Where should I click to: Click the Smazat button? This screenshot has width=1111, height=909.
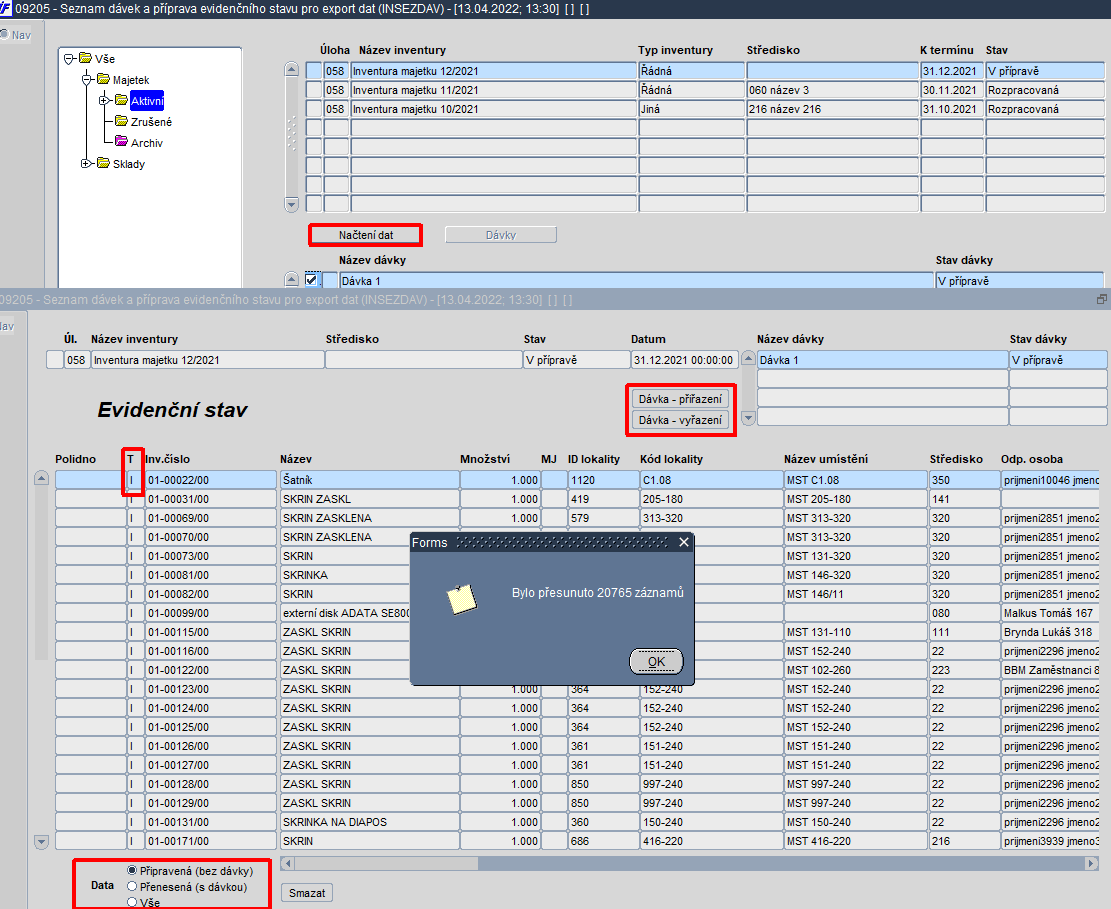coord(307,893)
